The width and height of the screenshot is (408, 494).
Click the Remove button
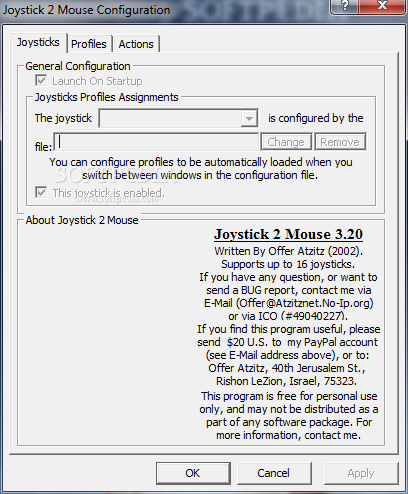click(x=340, y=142)
